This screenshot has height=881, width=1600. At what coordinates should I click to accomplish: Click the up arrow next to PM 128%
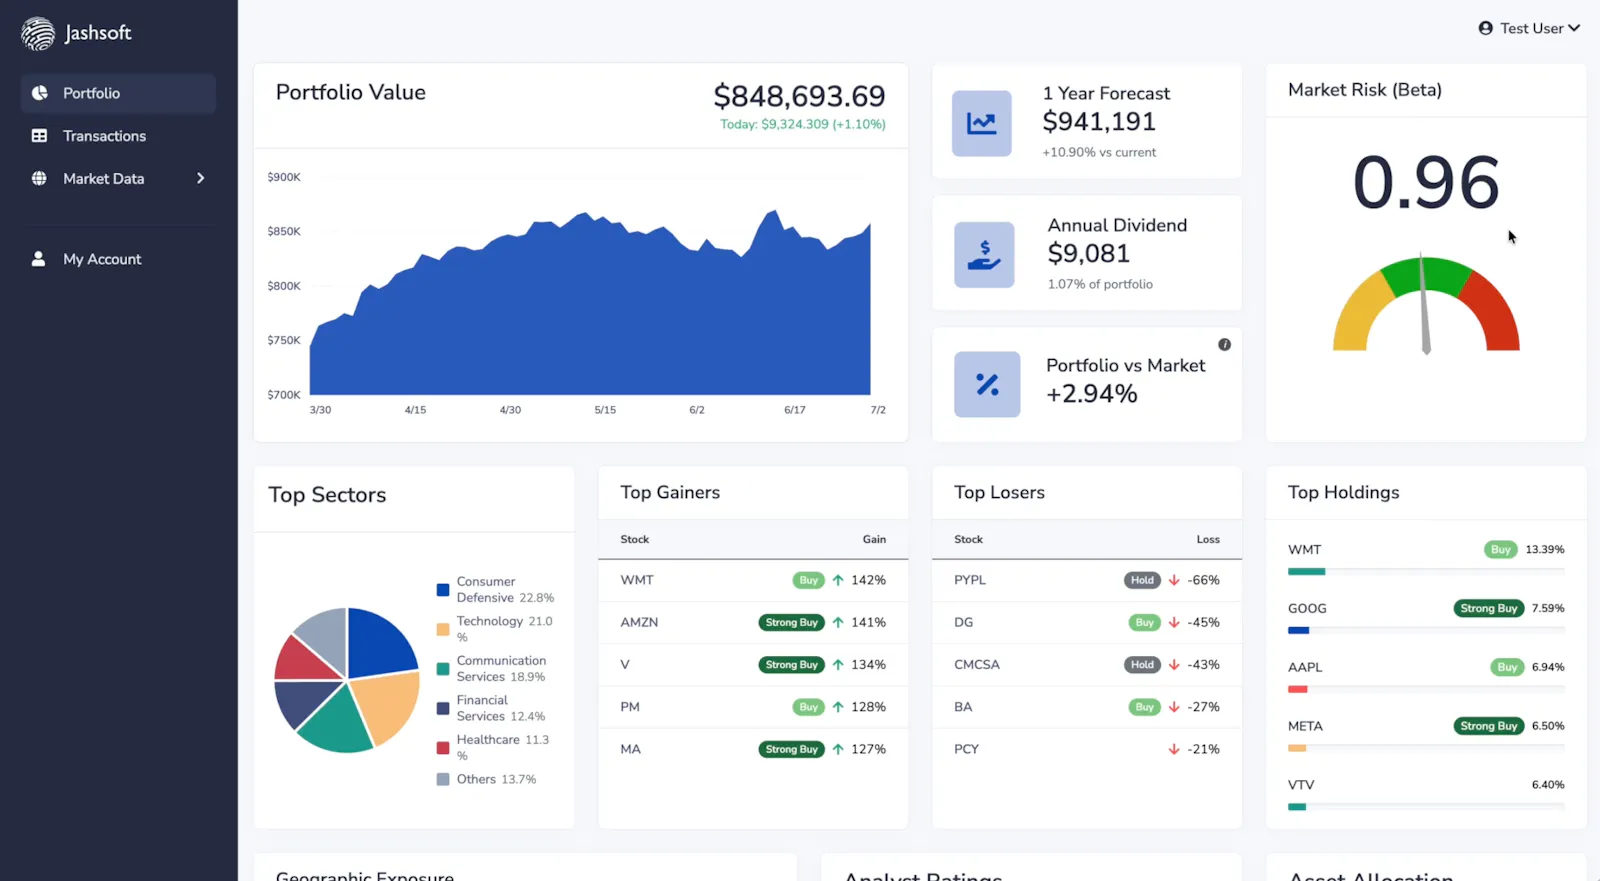click(838, 707)
